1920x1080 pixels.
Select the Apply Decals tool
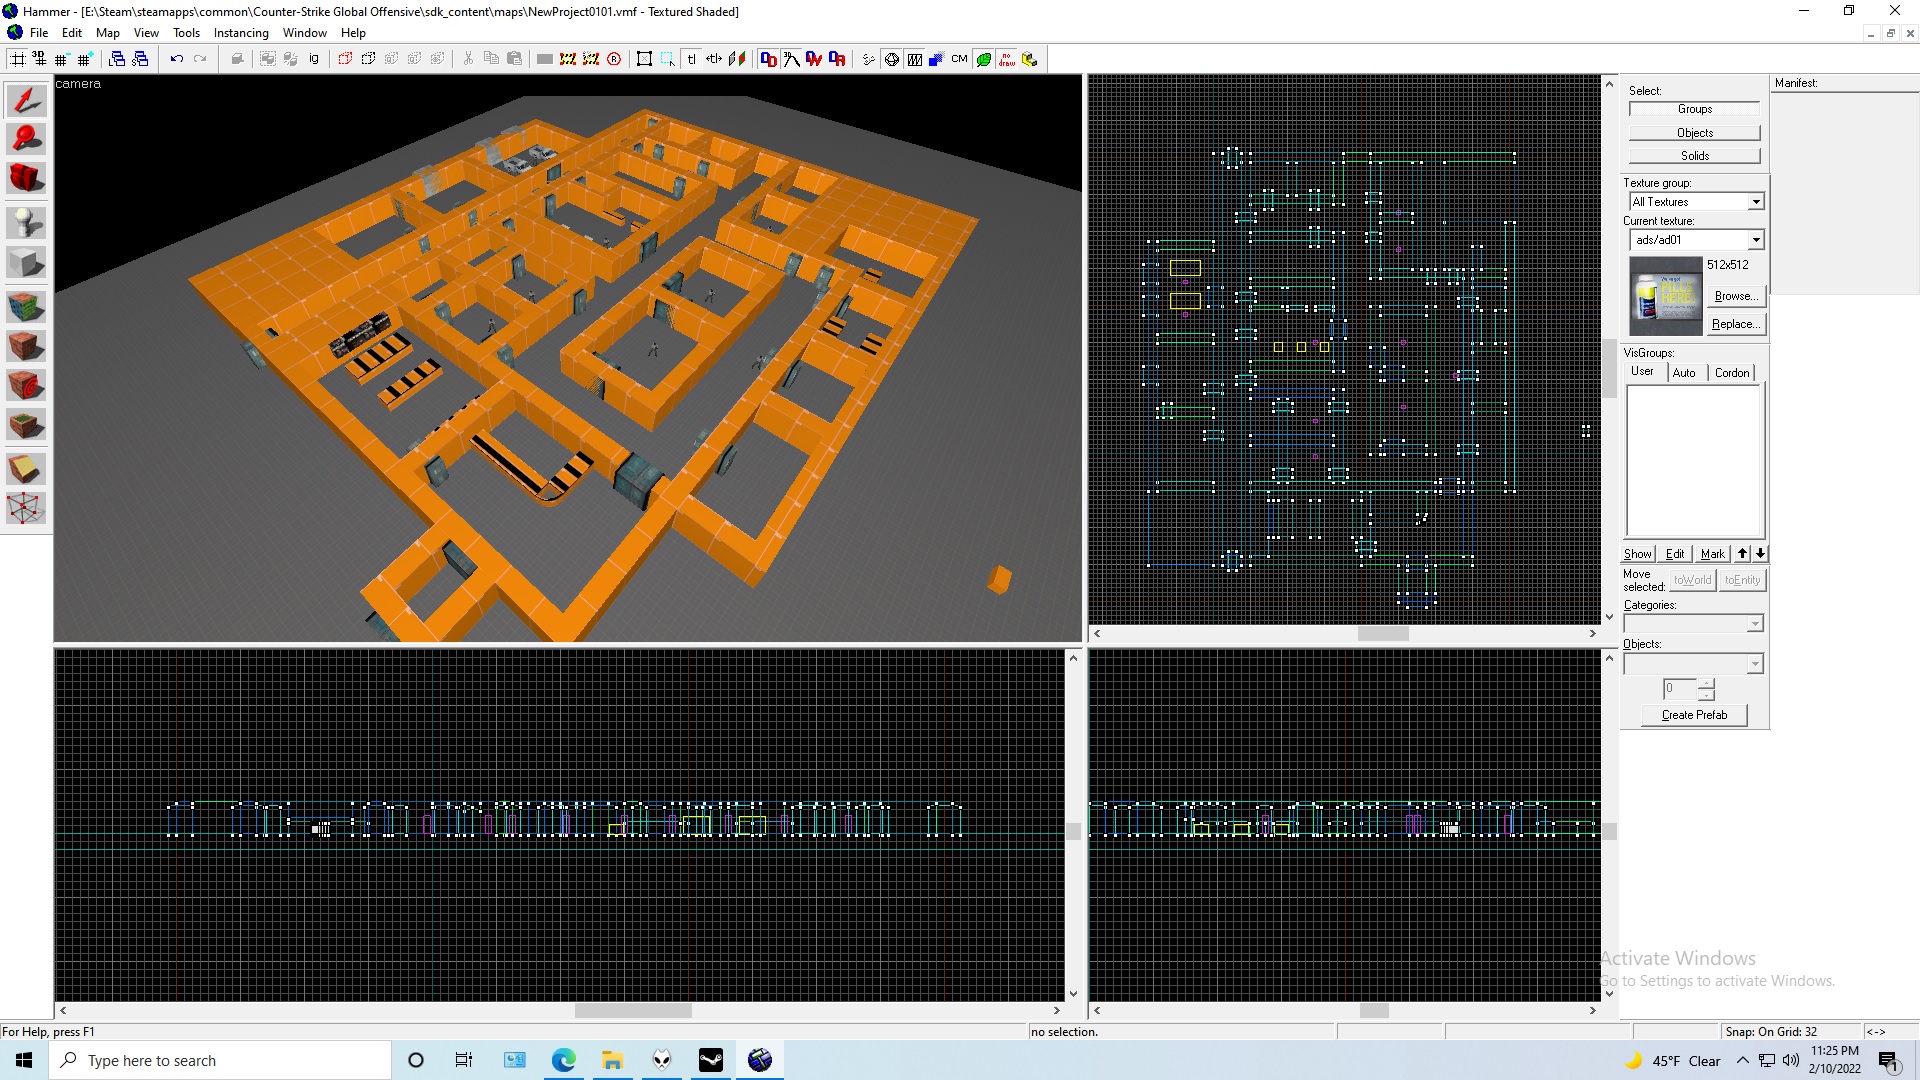26,385
